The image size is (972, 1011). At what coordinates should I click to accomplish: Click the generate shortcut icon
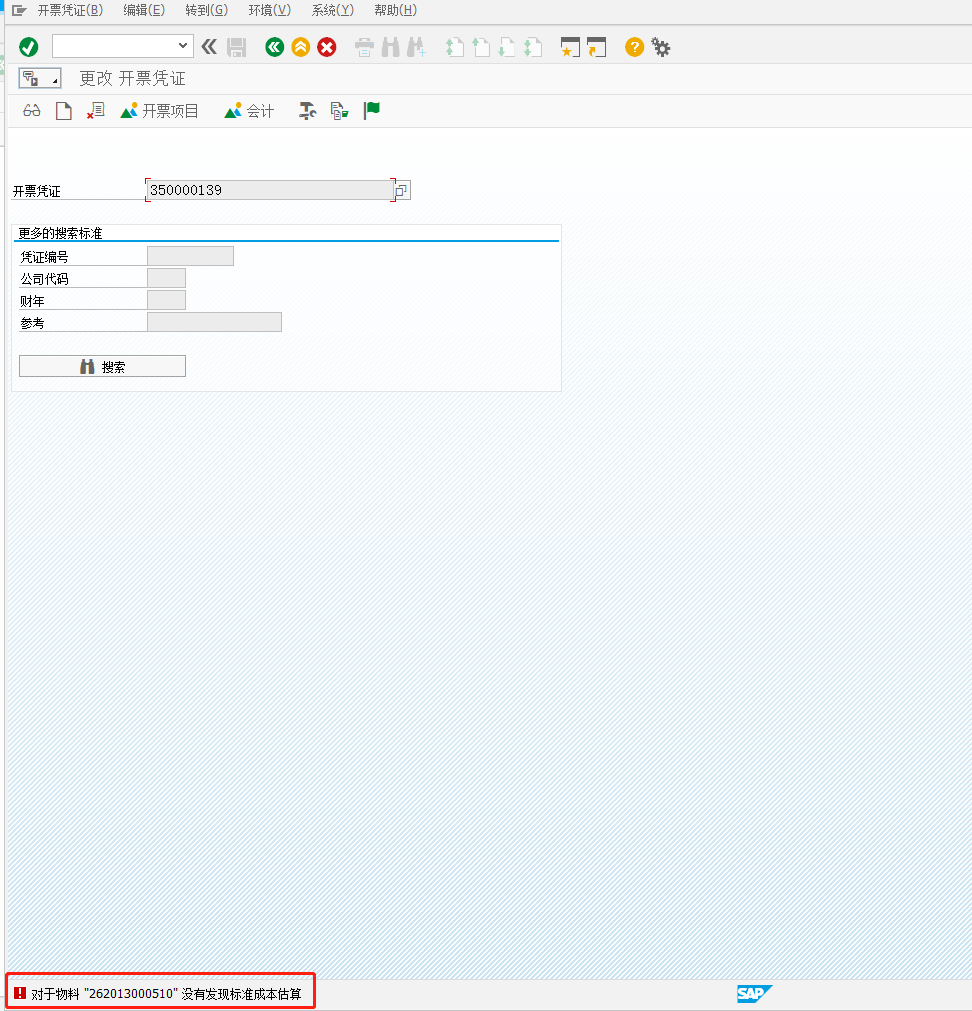pos(596,47)
